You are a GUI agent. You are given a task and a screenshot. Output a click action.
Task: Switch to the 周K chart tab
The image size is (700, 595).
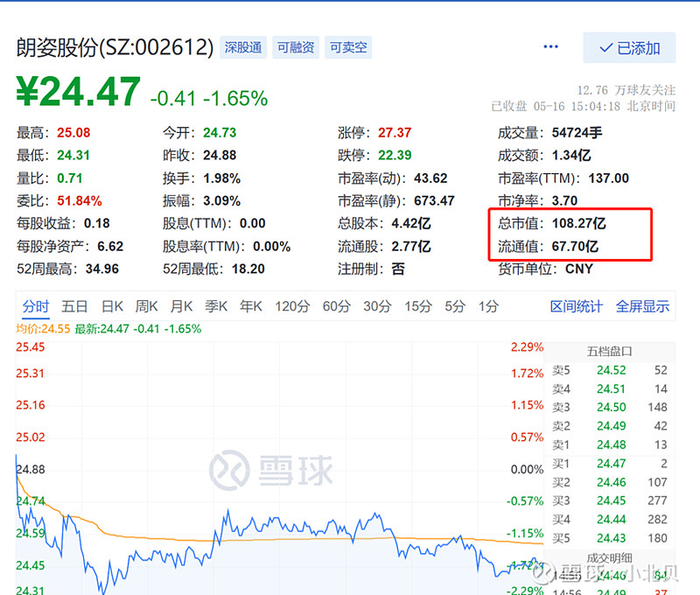[x=146, y=307]
